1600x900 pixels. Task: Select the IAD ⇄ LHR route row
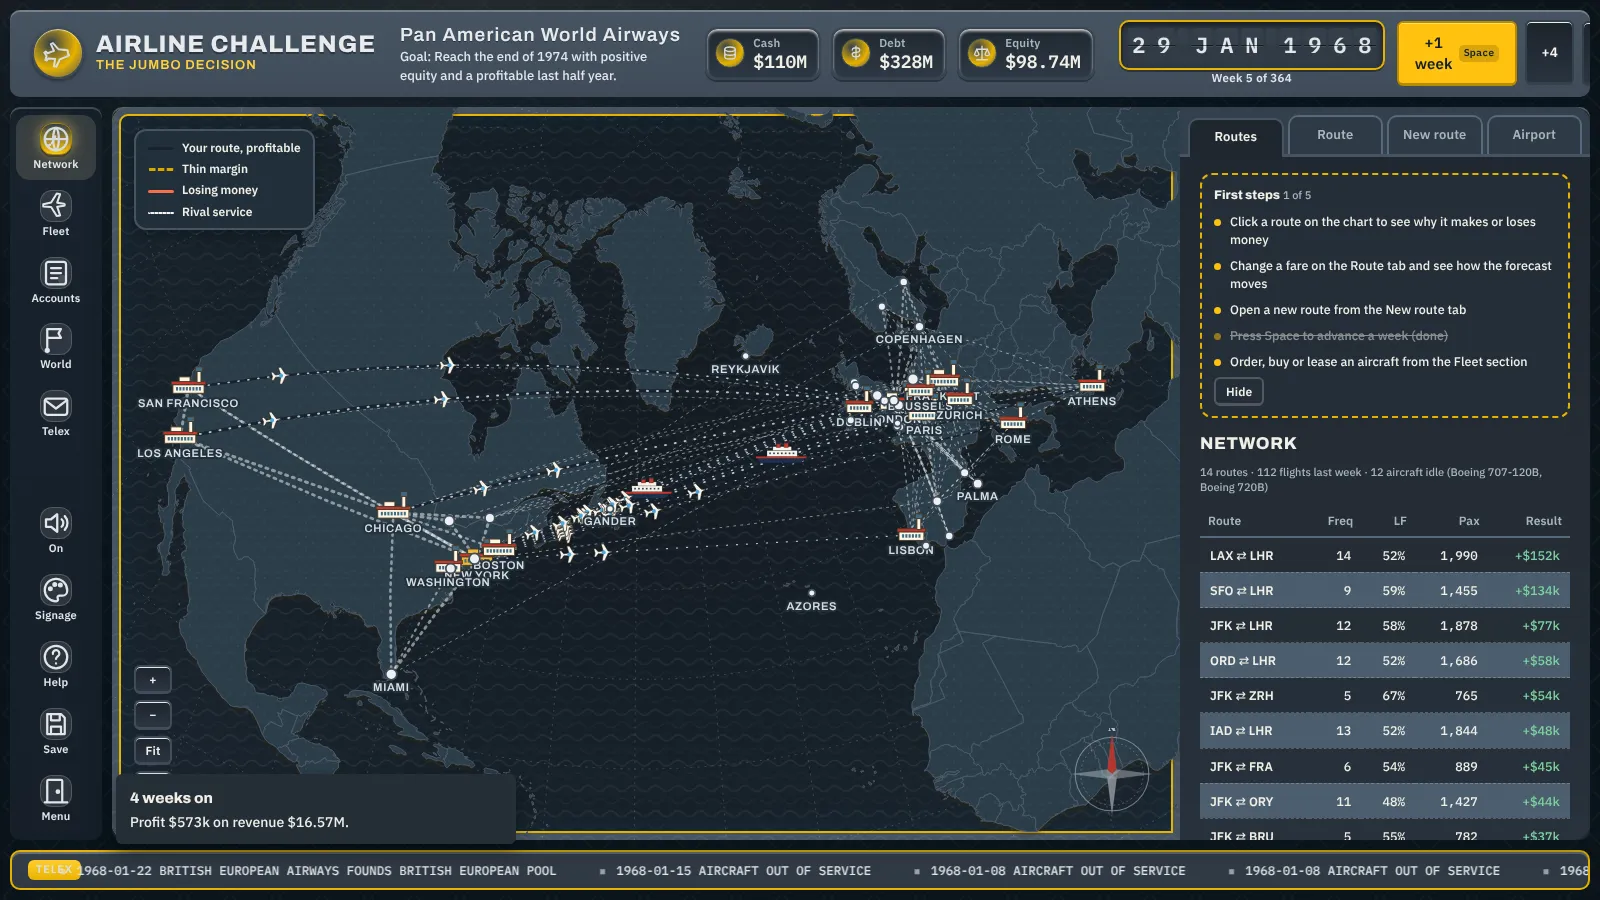coord(1385,731)
